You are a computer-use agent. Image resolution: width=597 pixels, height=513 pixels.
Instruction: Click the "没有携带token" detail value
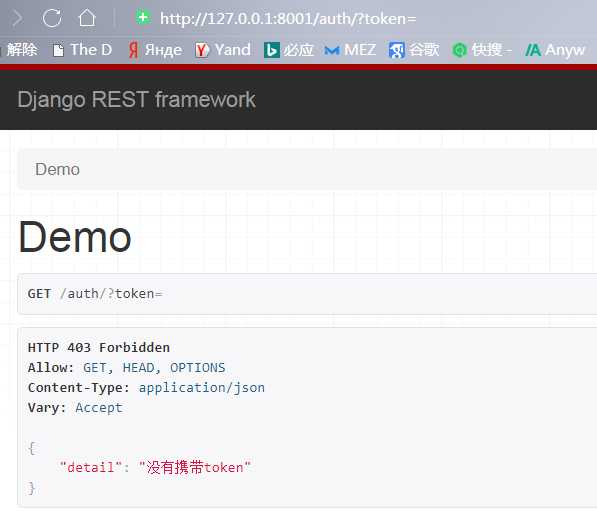(195, 467)
